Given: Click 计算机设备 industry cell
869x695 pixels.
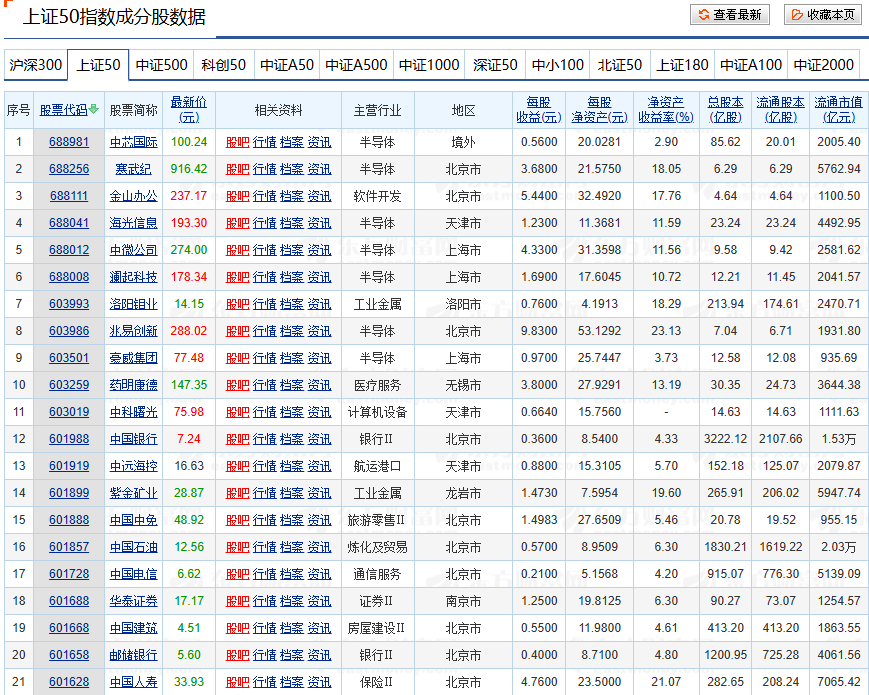Looking at the screenshot, I should coord(377,412).
